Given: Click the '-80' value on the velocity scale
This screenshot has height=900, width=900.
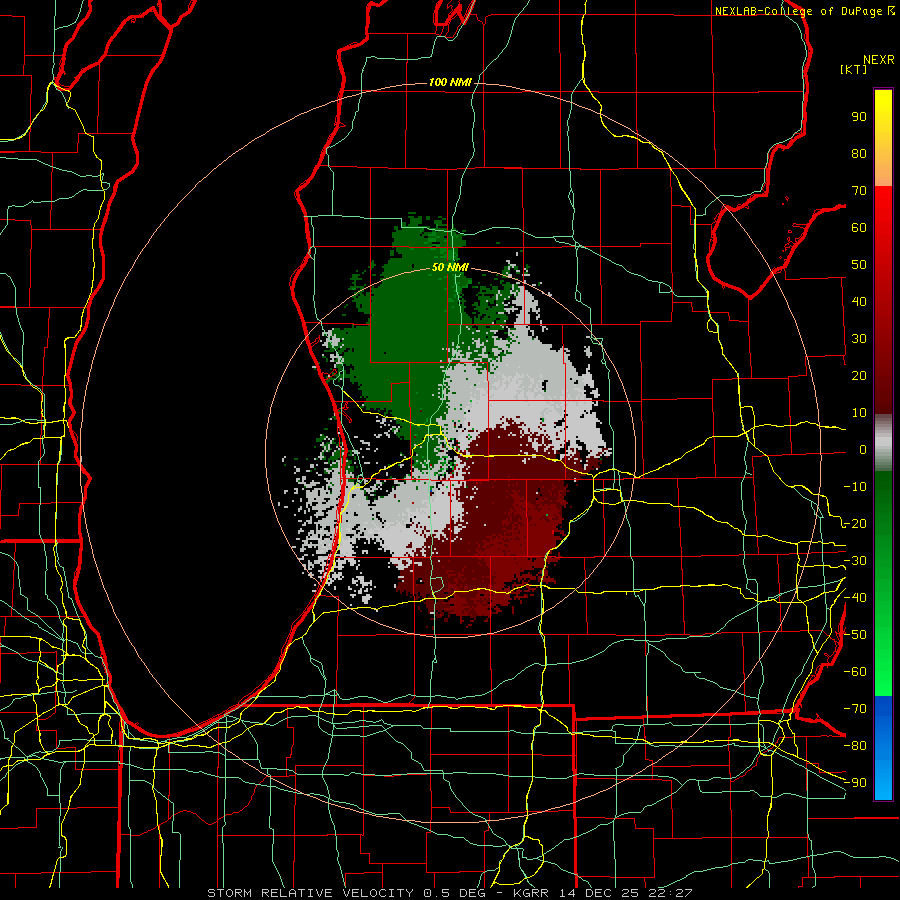Looking at the screenshot, I should point(855,746).
